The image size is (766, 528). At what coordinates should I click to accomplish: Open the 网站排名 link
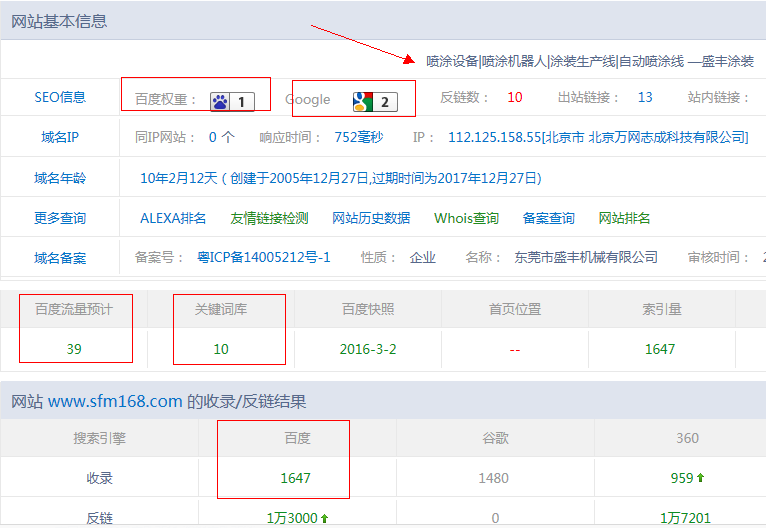click(624, 218)
